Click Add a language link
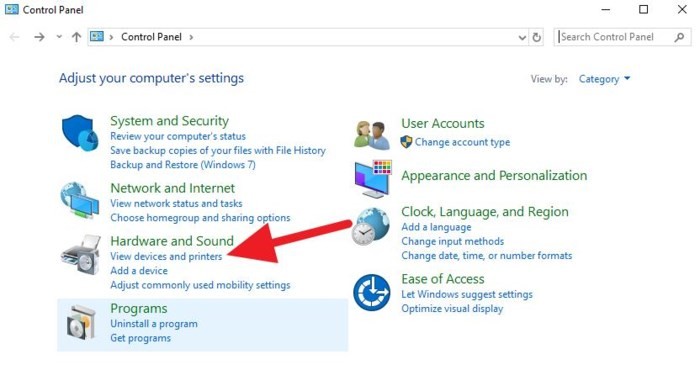 [x=436, y=227]
